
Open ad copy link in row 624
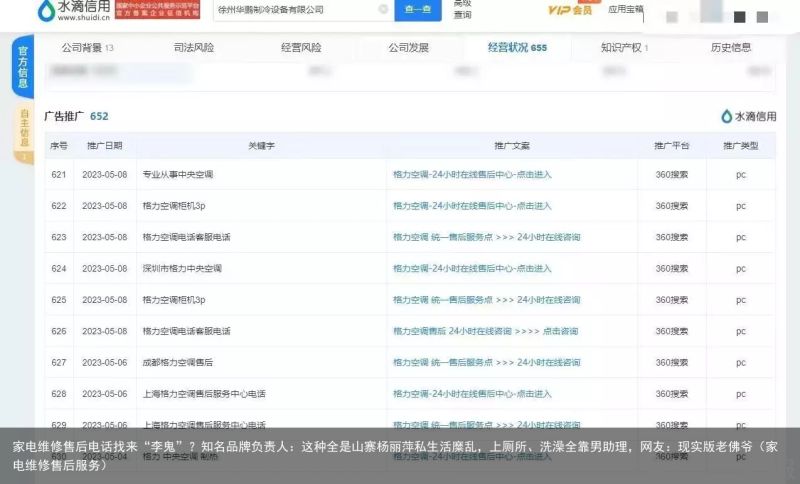tap(472, 269)
